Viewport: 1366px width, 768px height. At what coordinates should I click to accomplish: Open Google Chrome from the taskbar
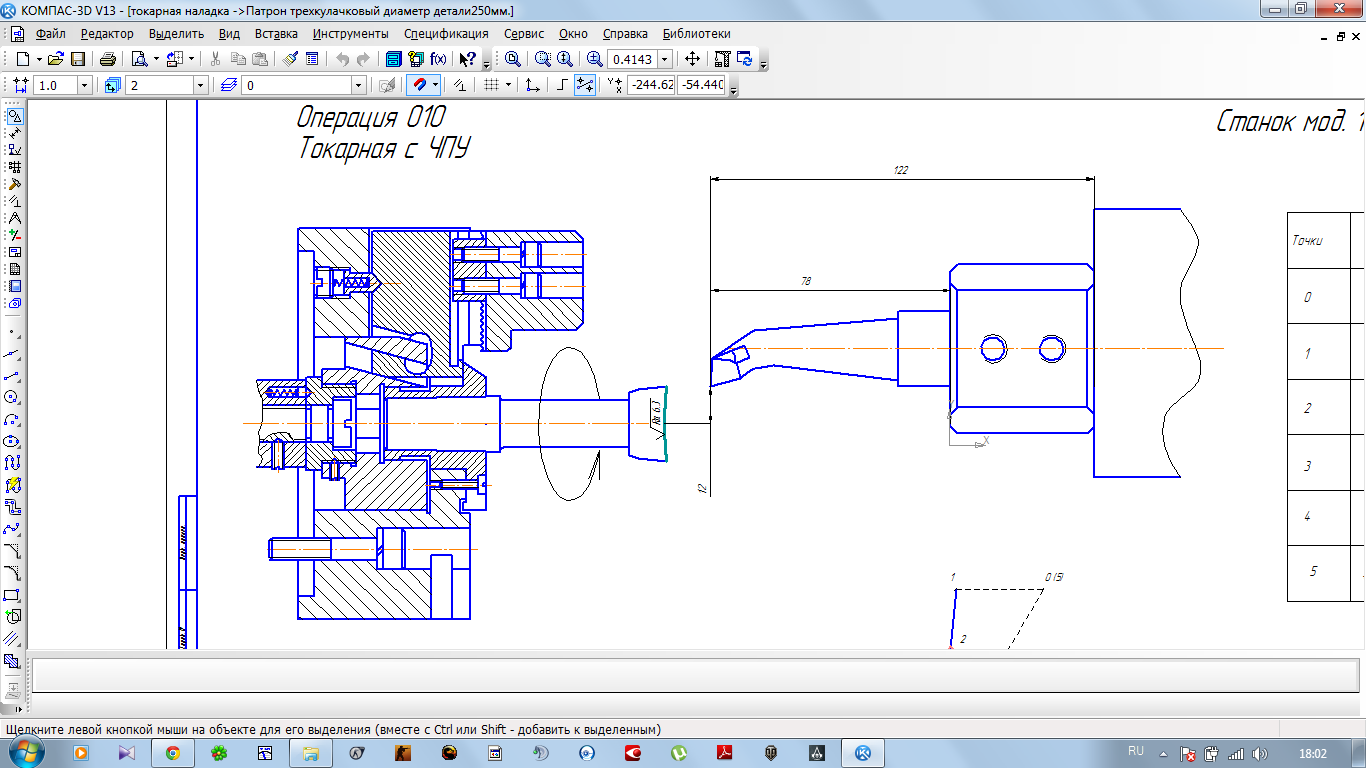click(x=173, y=753)
